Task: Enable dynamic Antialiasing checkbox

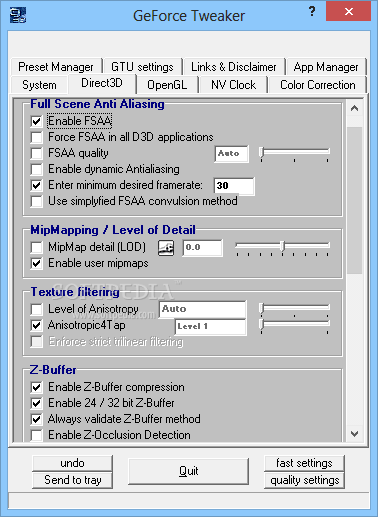Action: (x=36, y=169)
